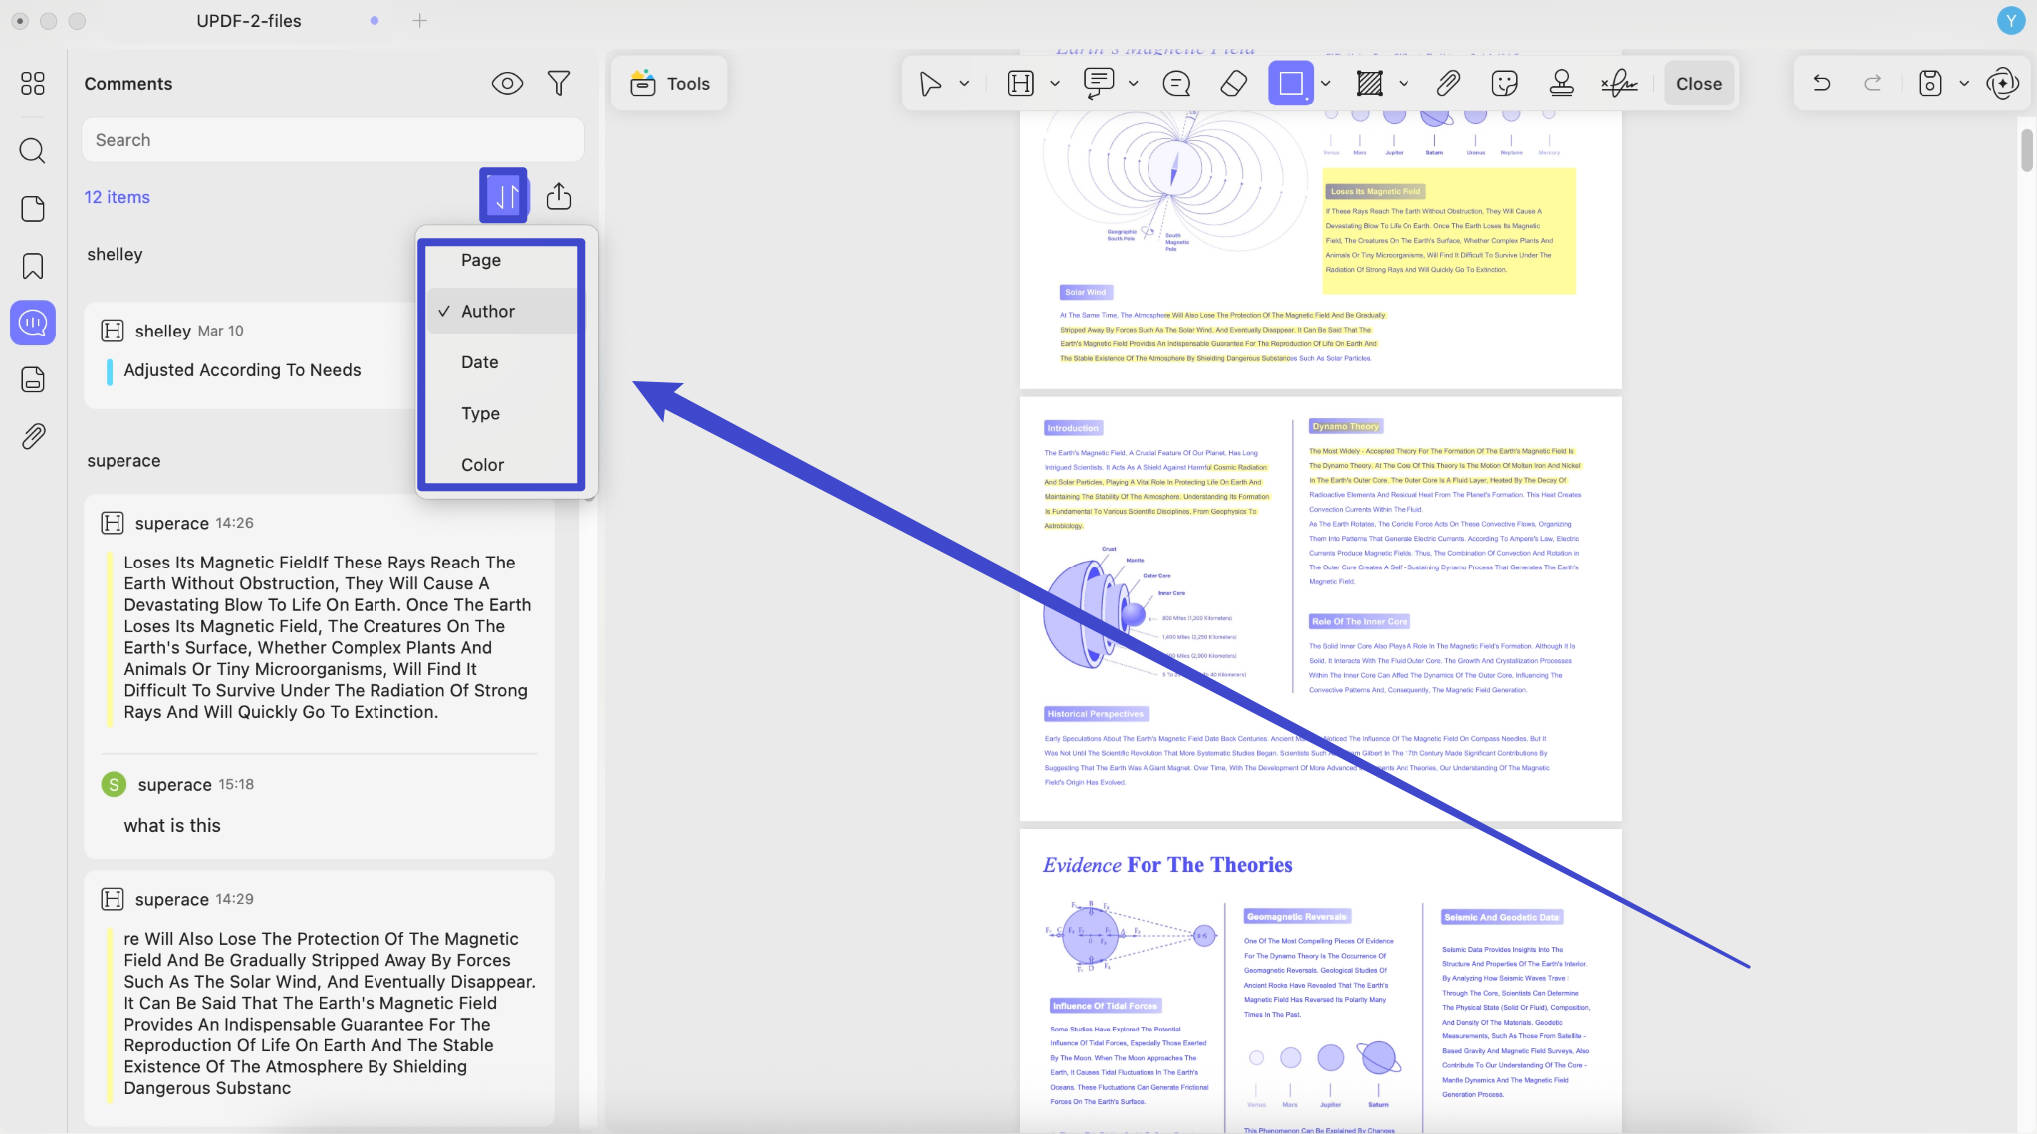Select the superace author group heading
This screenshot has height=1134, width=2037.
124,461
